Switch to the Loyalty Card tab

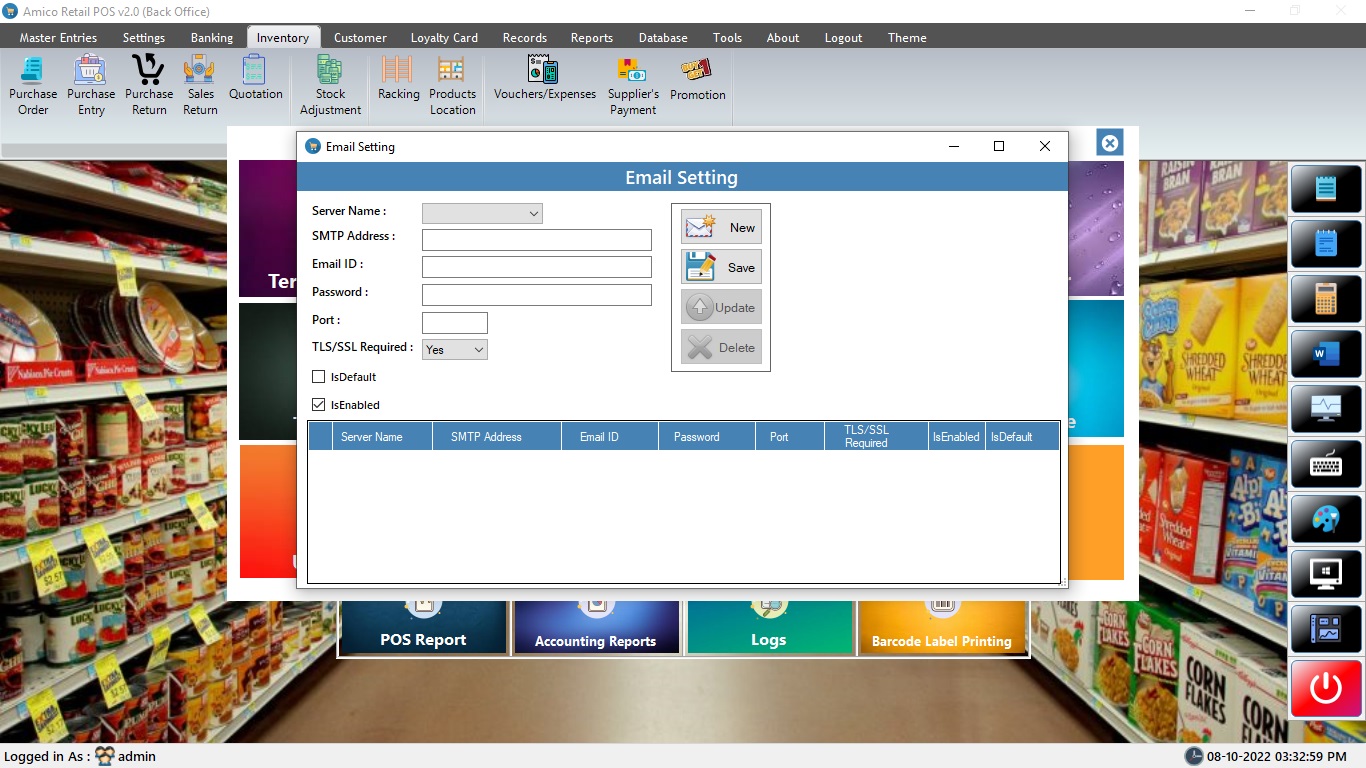(x=444, y=38)
